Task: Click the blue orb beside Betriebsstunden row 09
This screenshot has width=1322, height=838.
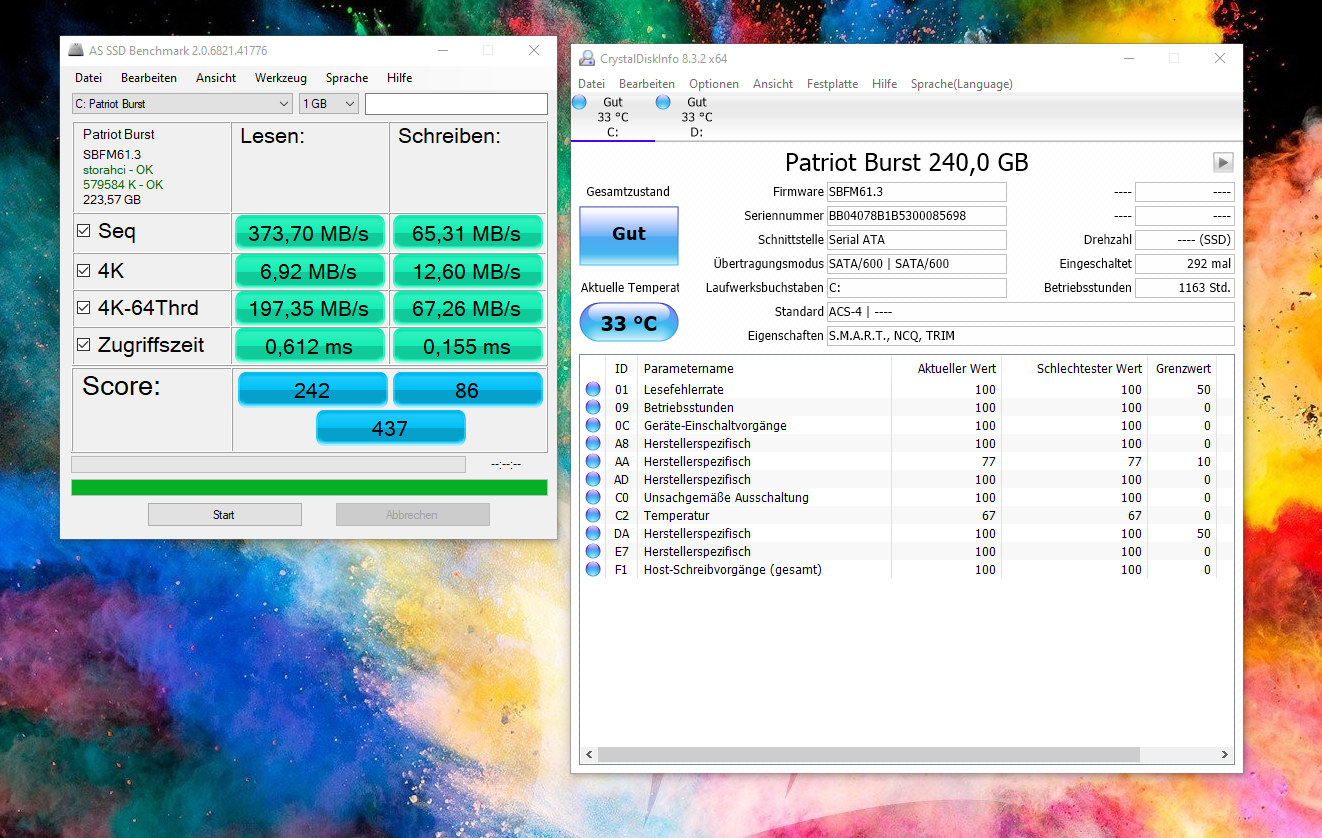Action: [594, 408]
